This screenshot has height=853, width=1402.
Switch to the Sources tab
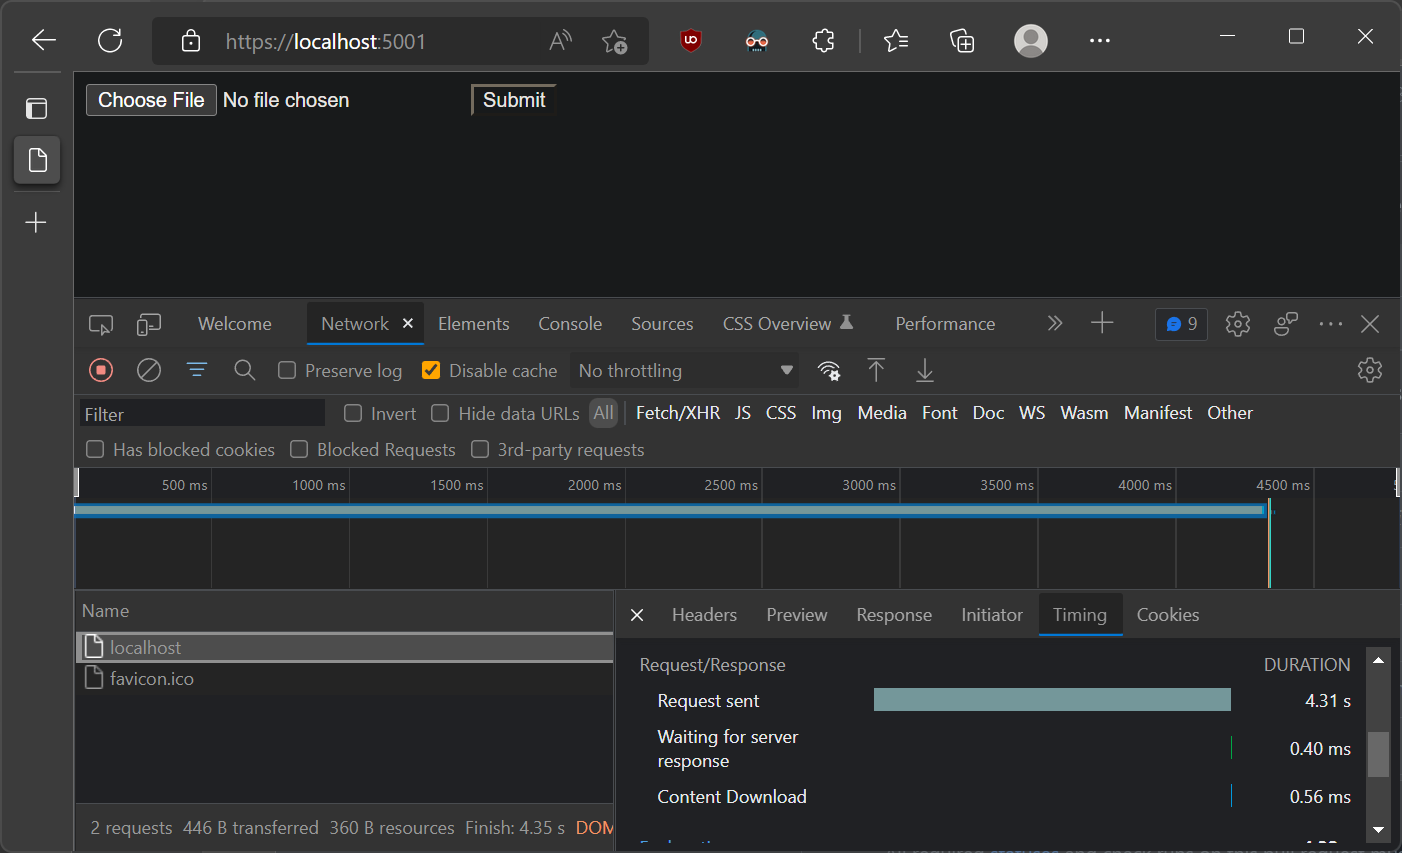[662, 324]
